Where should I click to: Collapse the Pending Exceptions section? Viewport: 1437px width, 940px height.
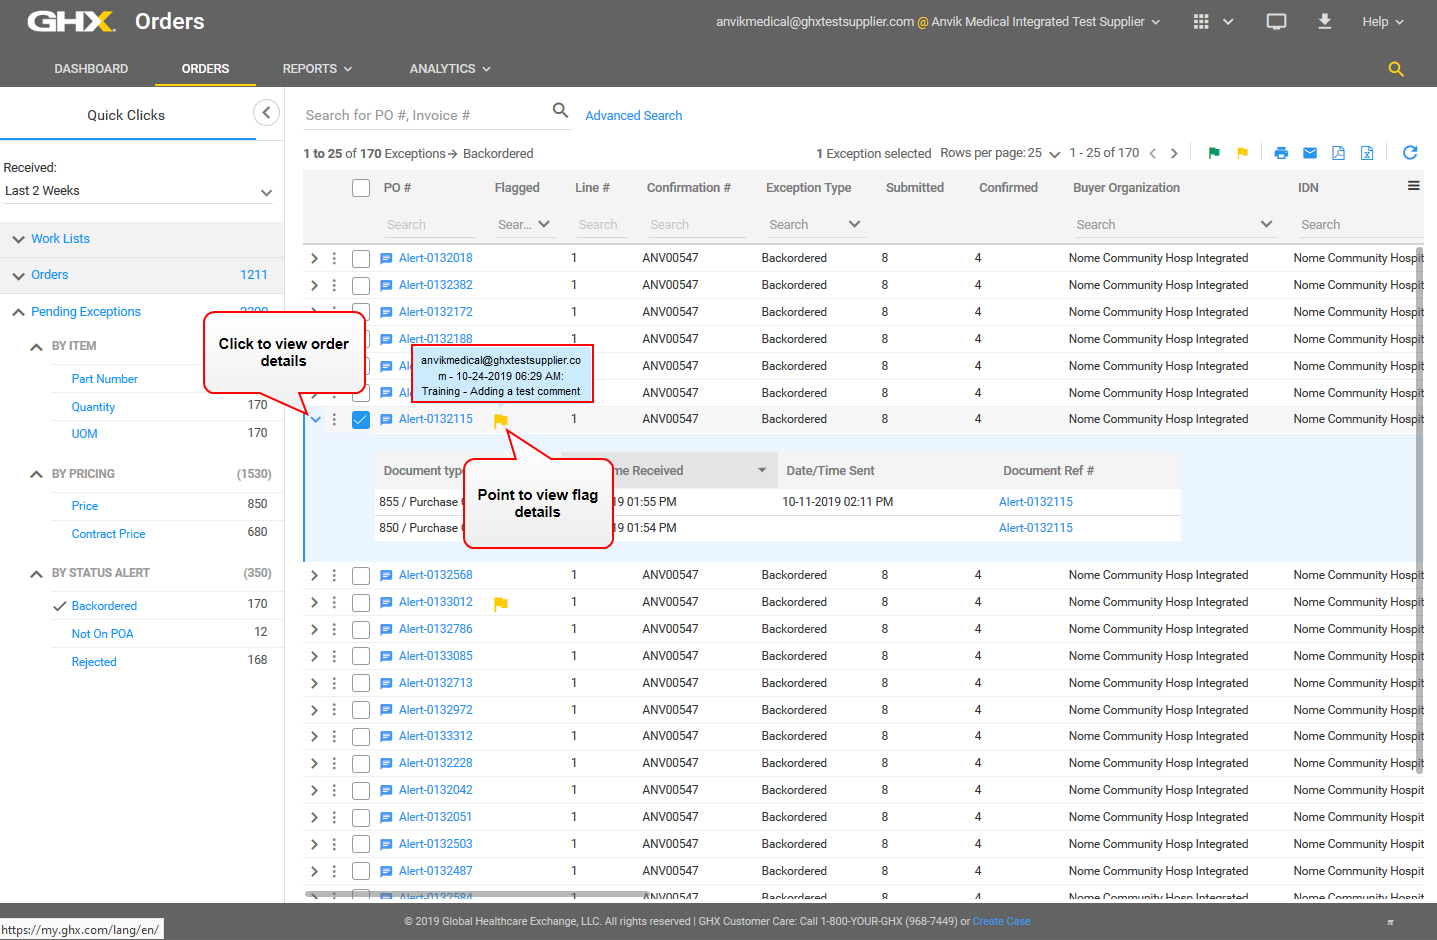click(19, 312)
